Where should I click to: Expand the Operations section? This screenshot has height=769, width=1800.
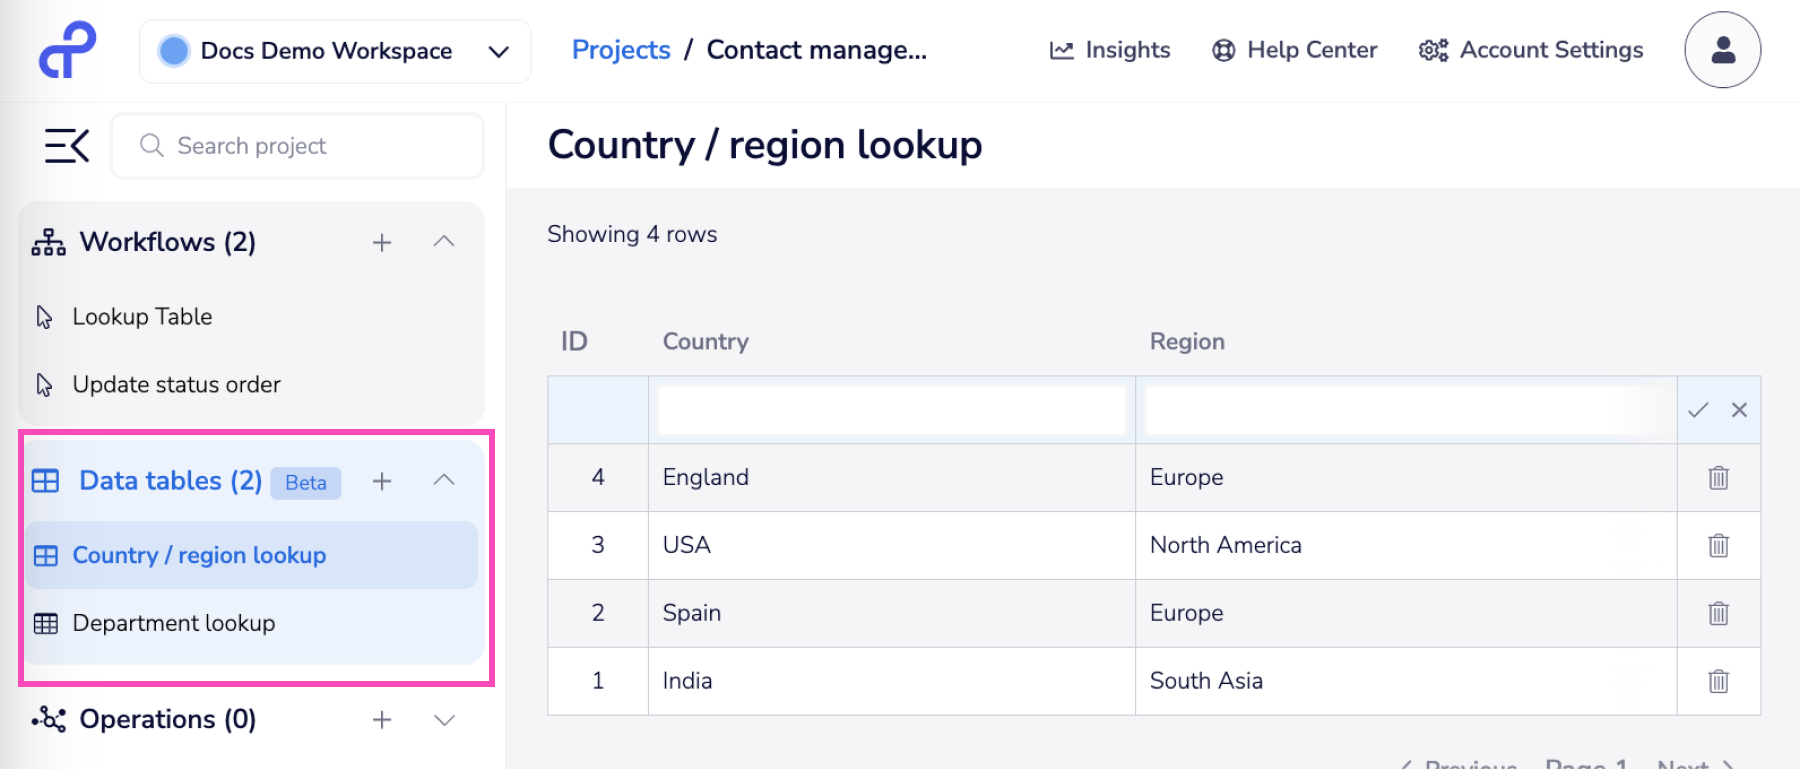tap(444, 720)
